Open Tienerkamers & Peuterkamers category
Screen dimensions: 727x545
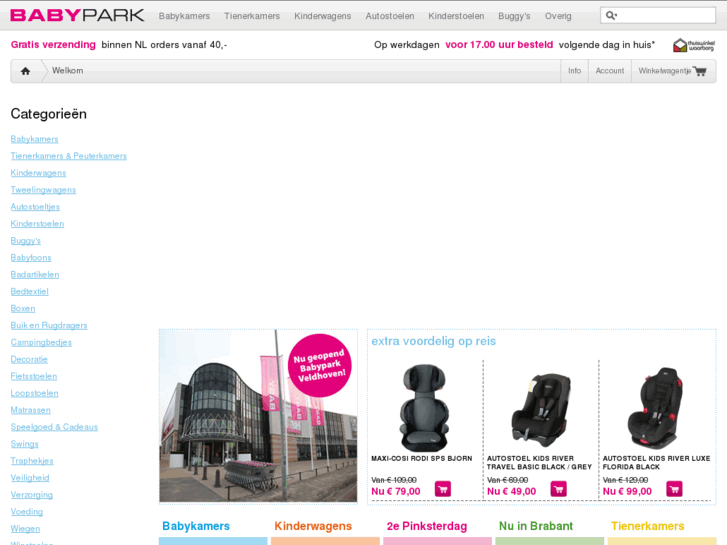[x=69, y=156]
